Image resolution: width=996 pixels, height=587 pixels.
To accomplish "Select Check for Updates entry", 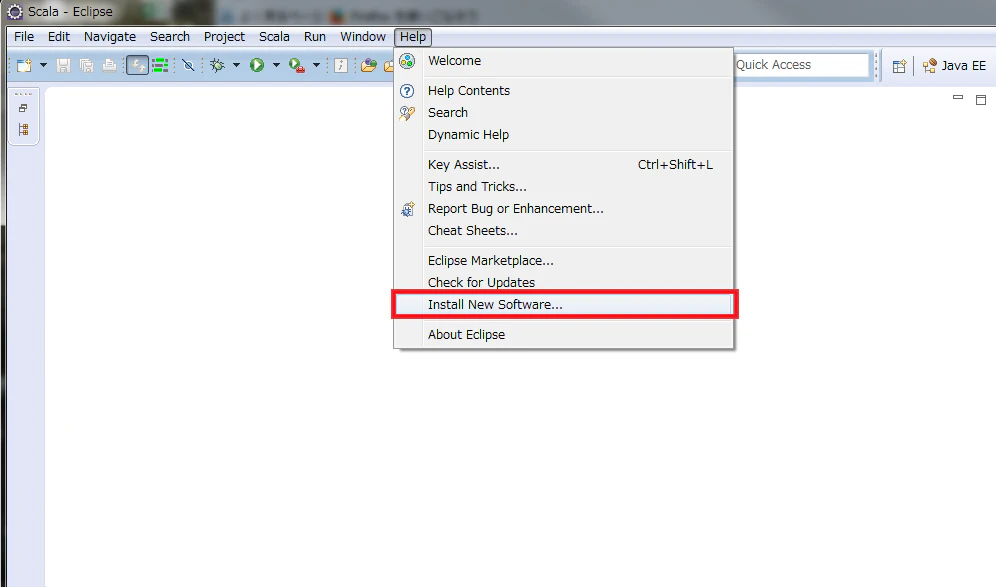I will [x=563, y=282].
